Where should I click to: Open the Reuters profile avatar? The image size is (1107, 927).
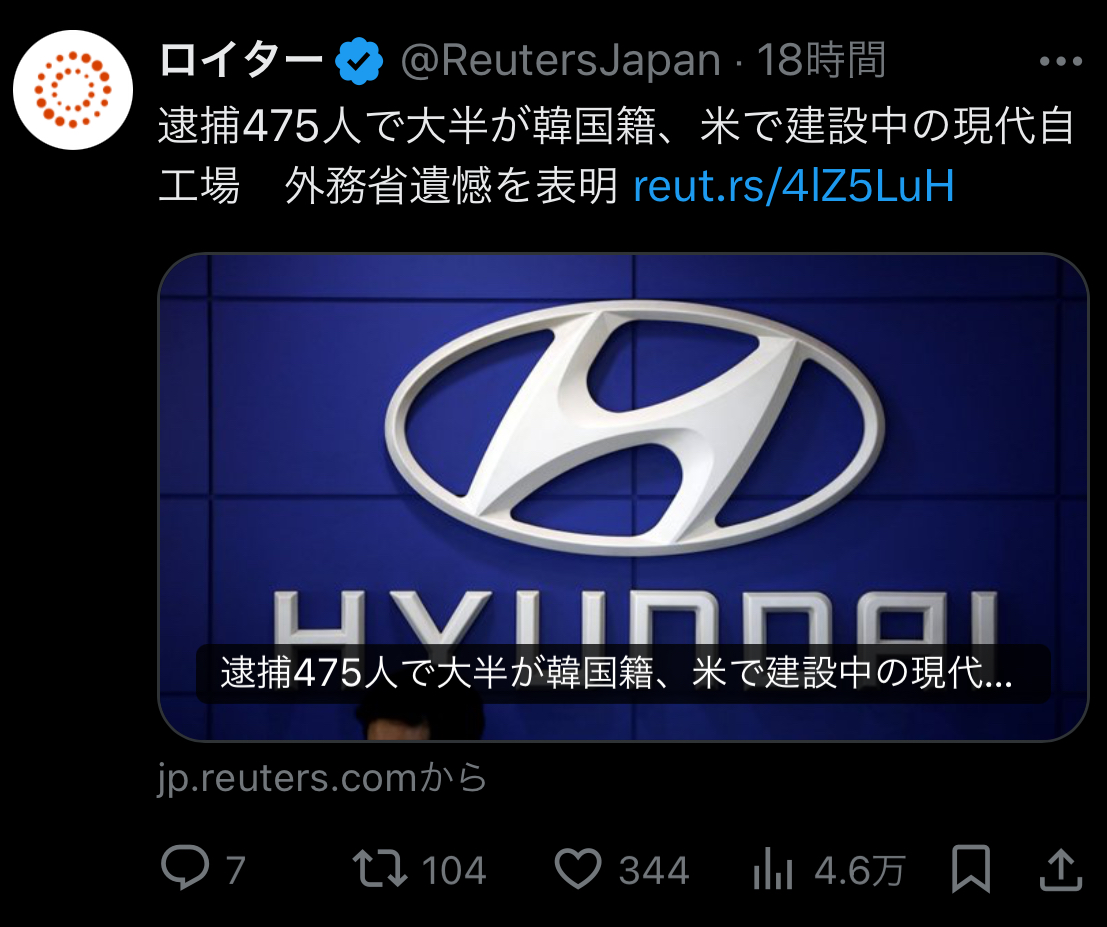(x=73, y=90)
